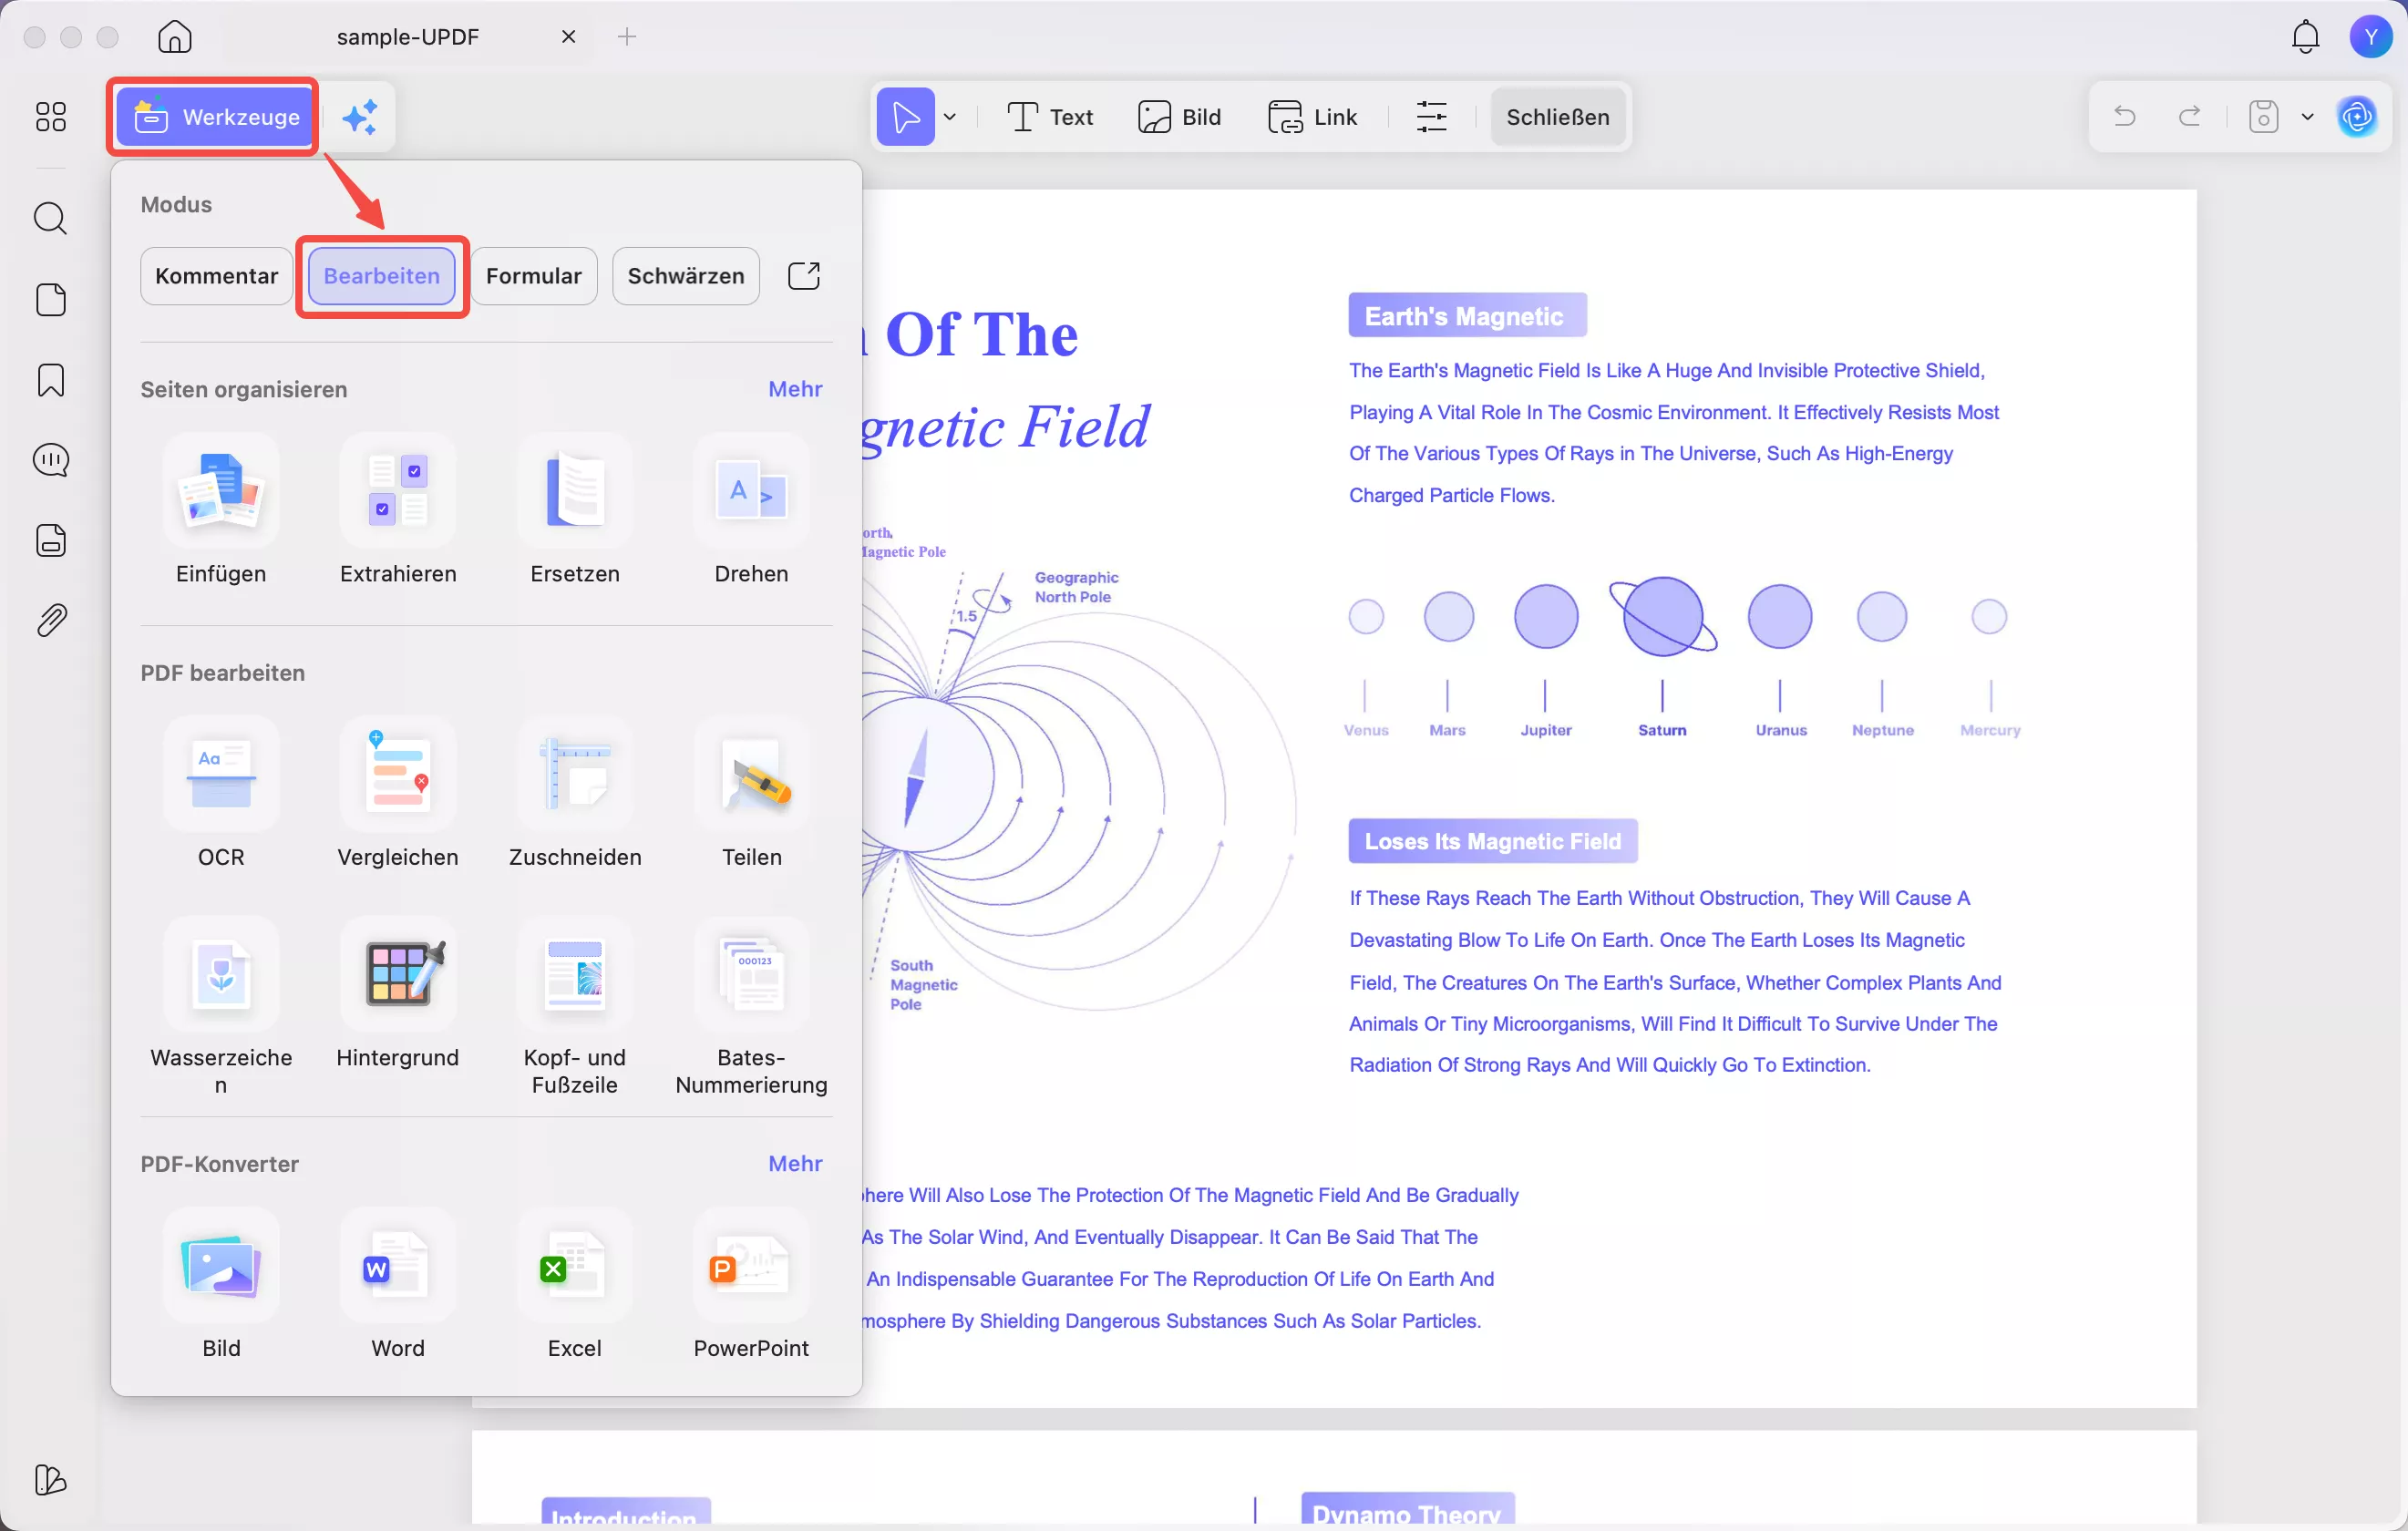Expand the selection tool dropdown arrow
This screenshot has height=1531, width=2408.
point(950,117)
